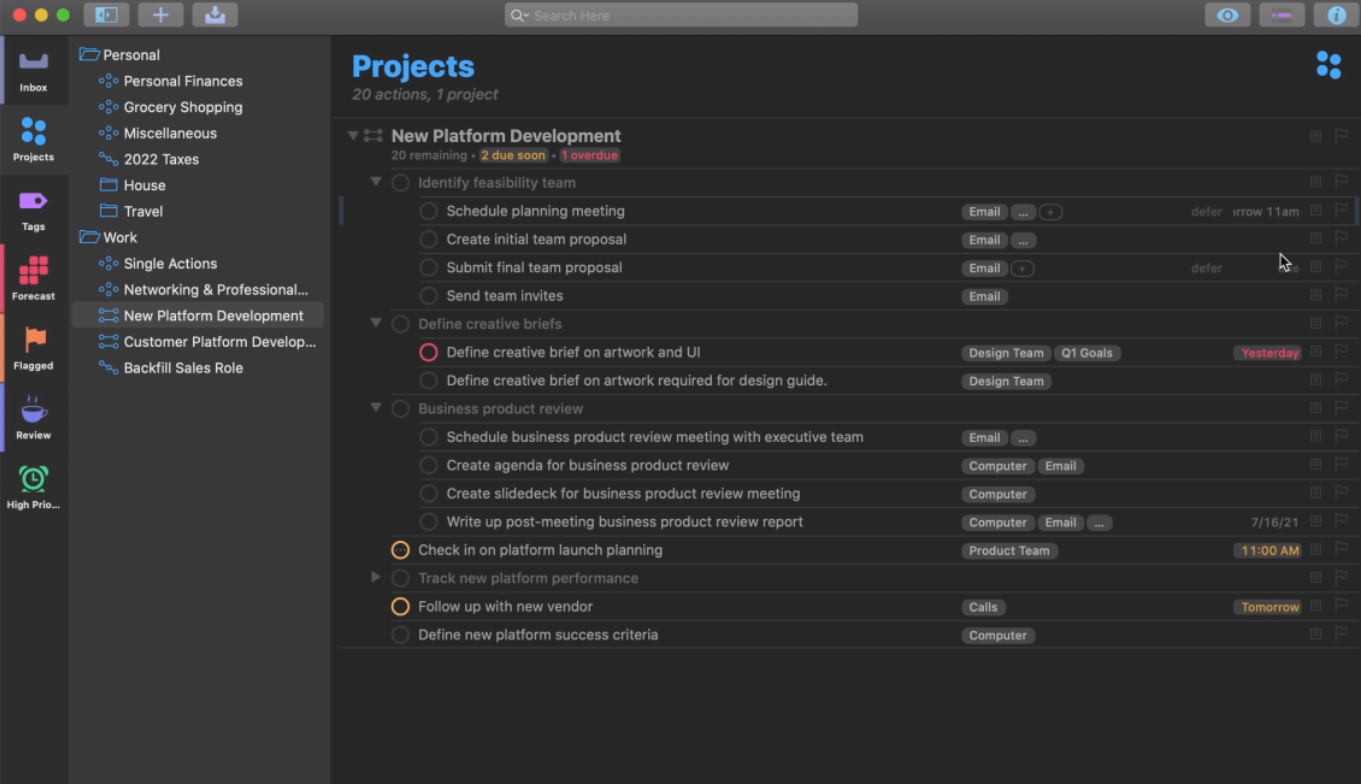Switch to the Tags perspective
The height and width of the screenshot is (784, 1361).
click(x=34, y=209)
